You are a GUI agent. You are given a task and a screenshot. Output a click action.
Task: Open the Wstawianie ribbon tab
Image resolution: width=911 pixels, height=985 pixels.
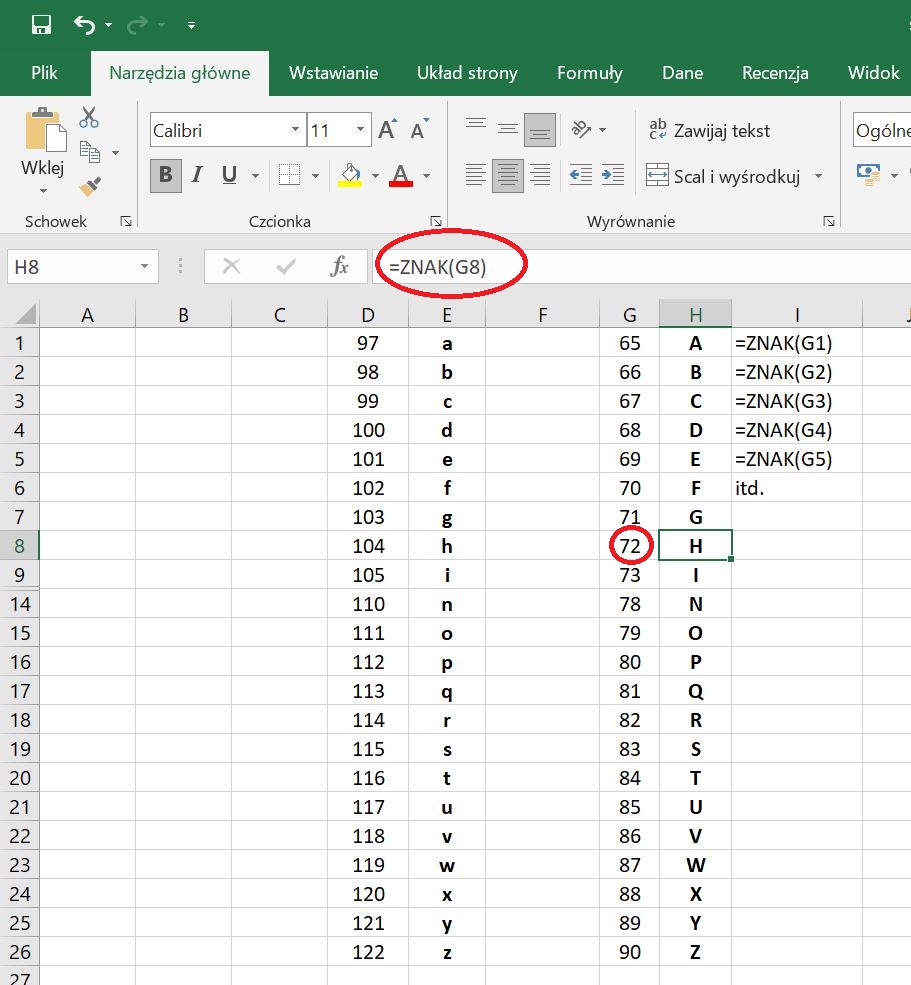[333, 73]
